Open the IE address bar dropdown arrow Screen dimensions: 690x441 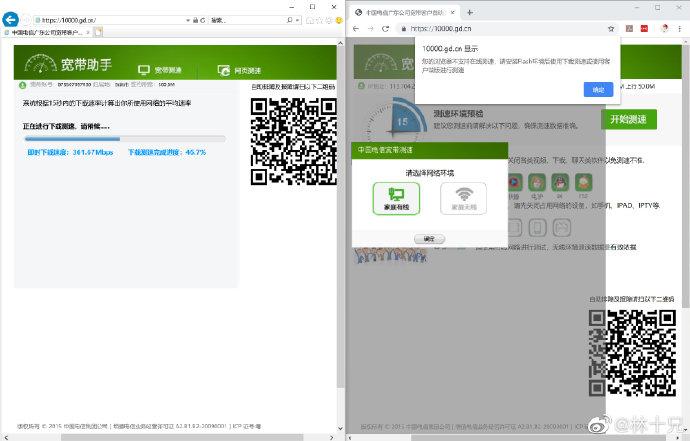pos(188,20)
